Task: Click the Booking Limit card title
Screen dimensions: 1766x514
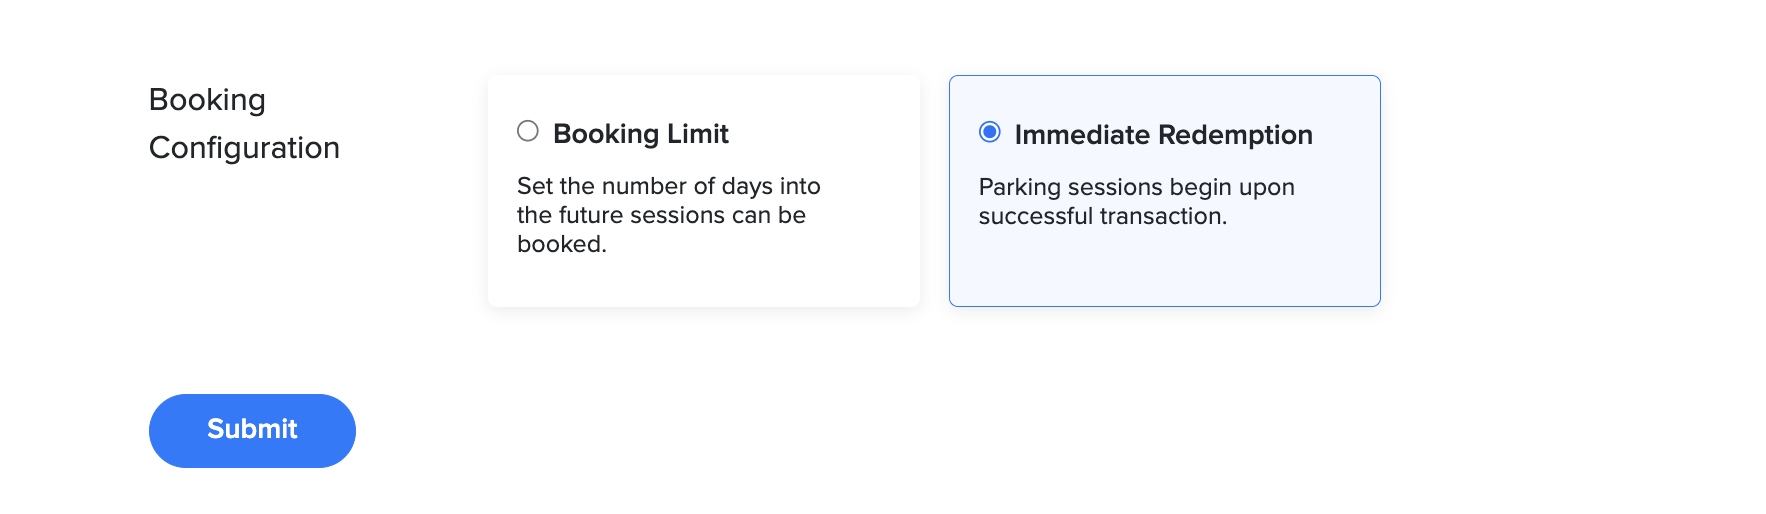Action: click(x=640, y=134)
